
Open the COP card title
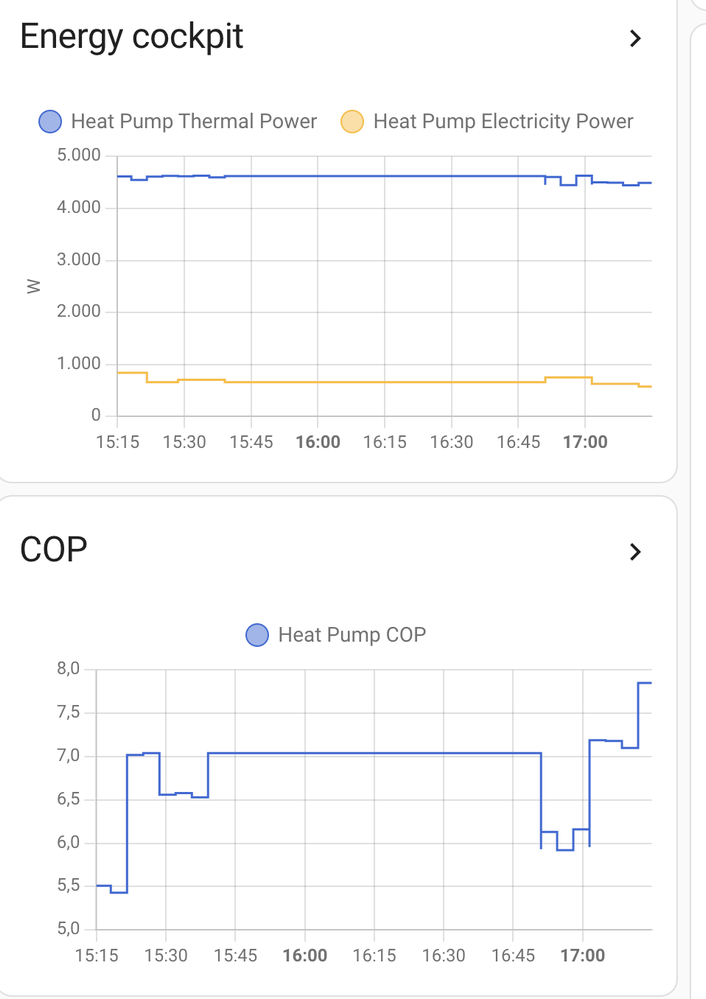pos(54,549)
